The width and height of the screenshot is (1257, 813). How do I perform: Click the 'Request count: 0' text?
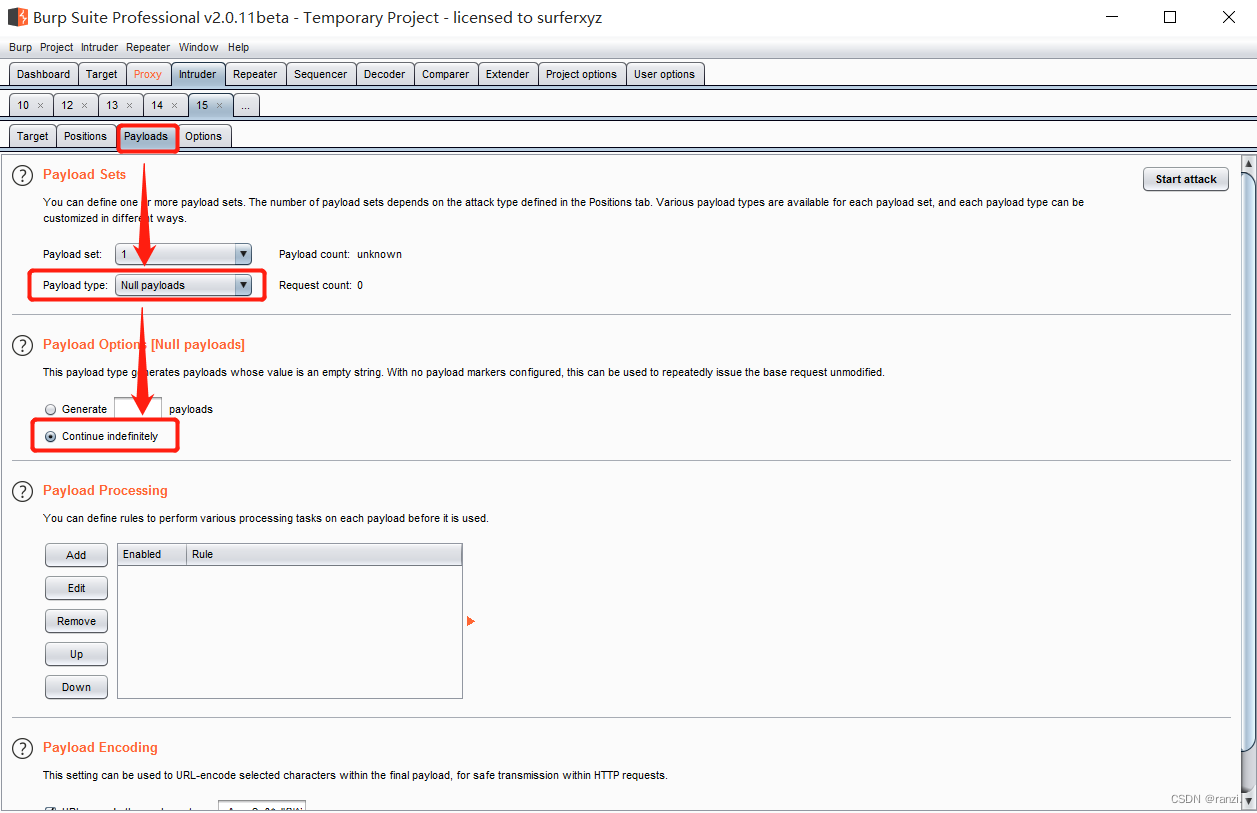click(321, 285)
